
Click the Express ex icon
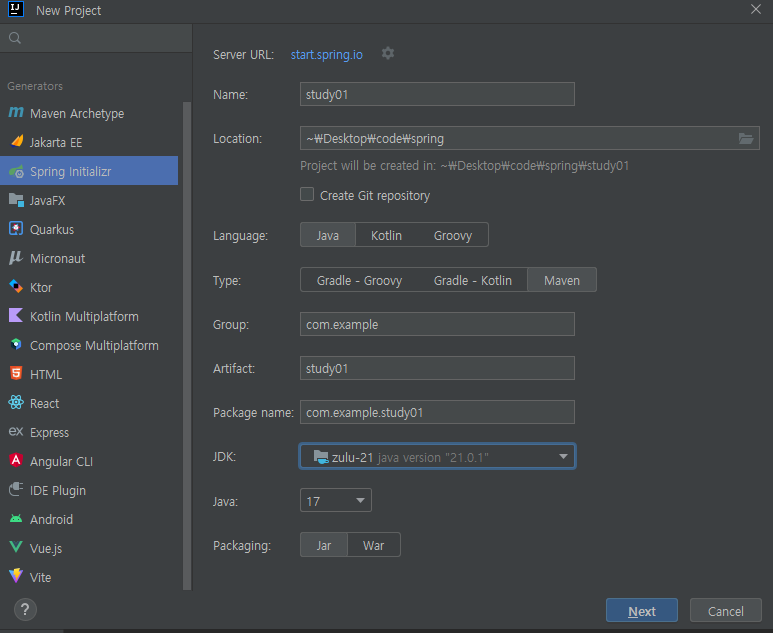point(16,431)
